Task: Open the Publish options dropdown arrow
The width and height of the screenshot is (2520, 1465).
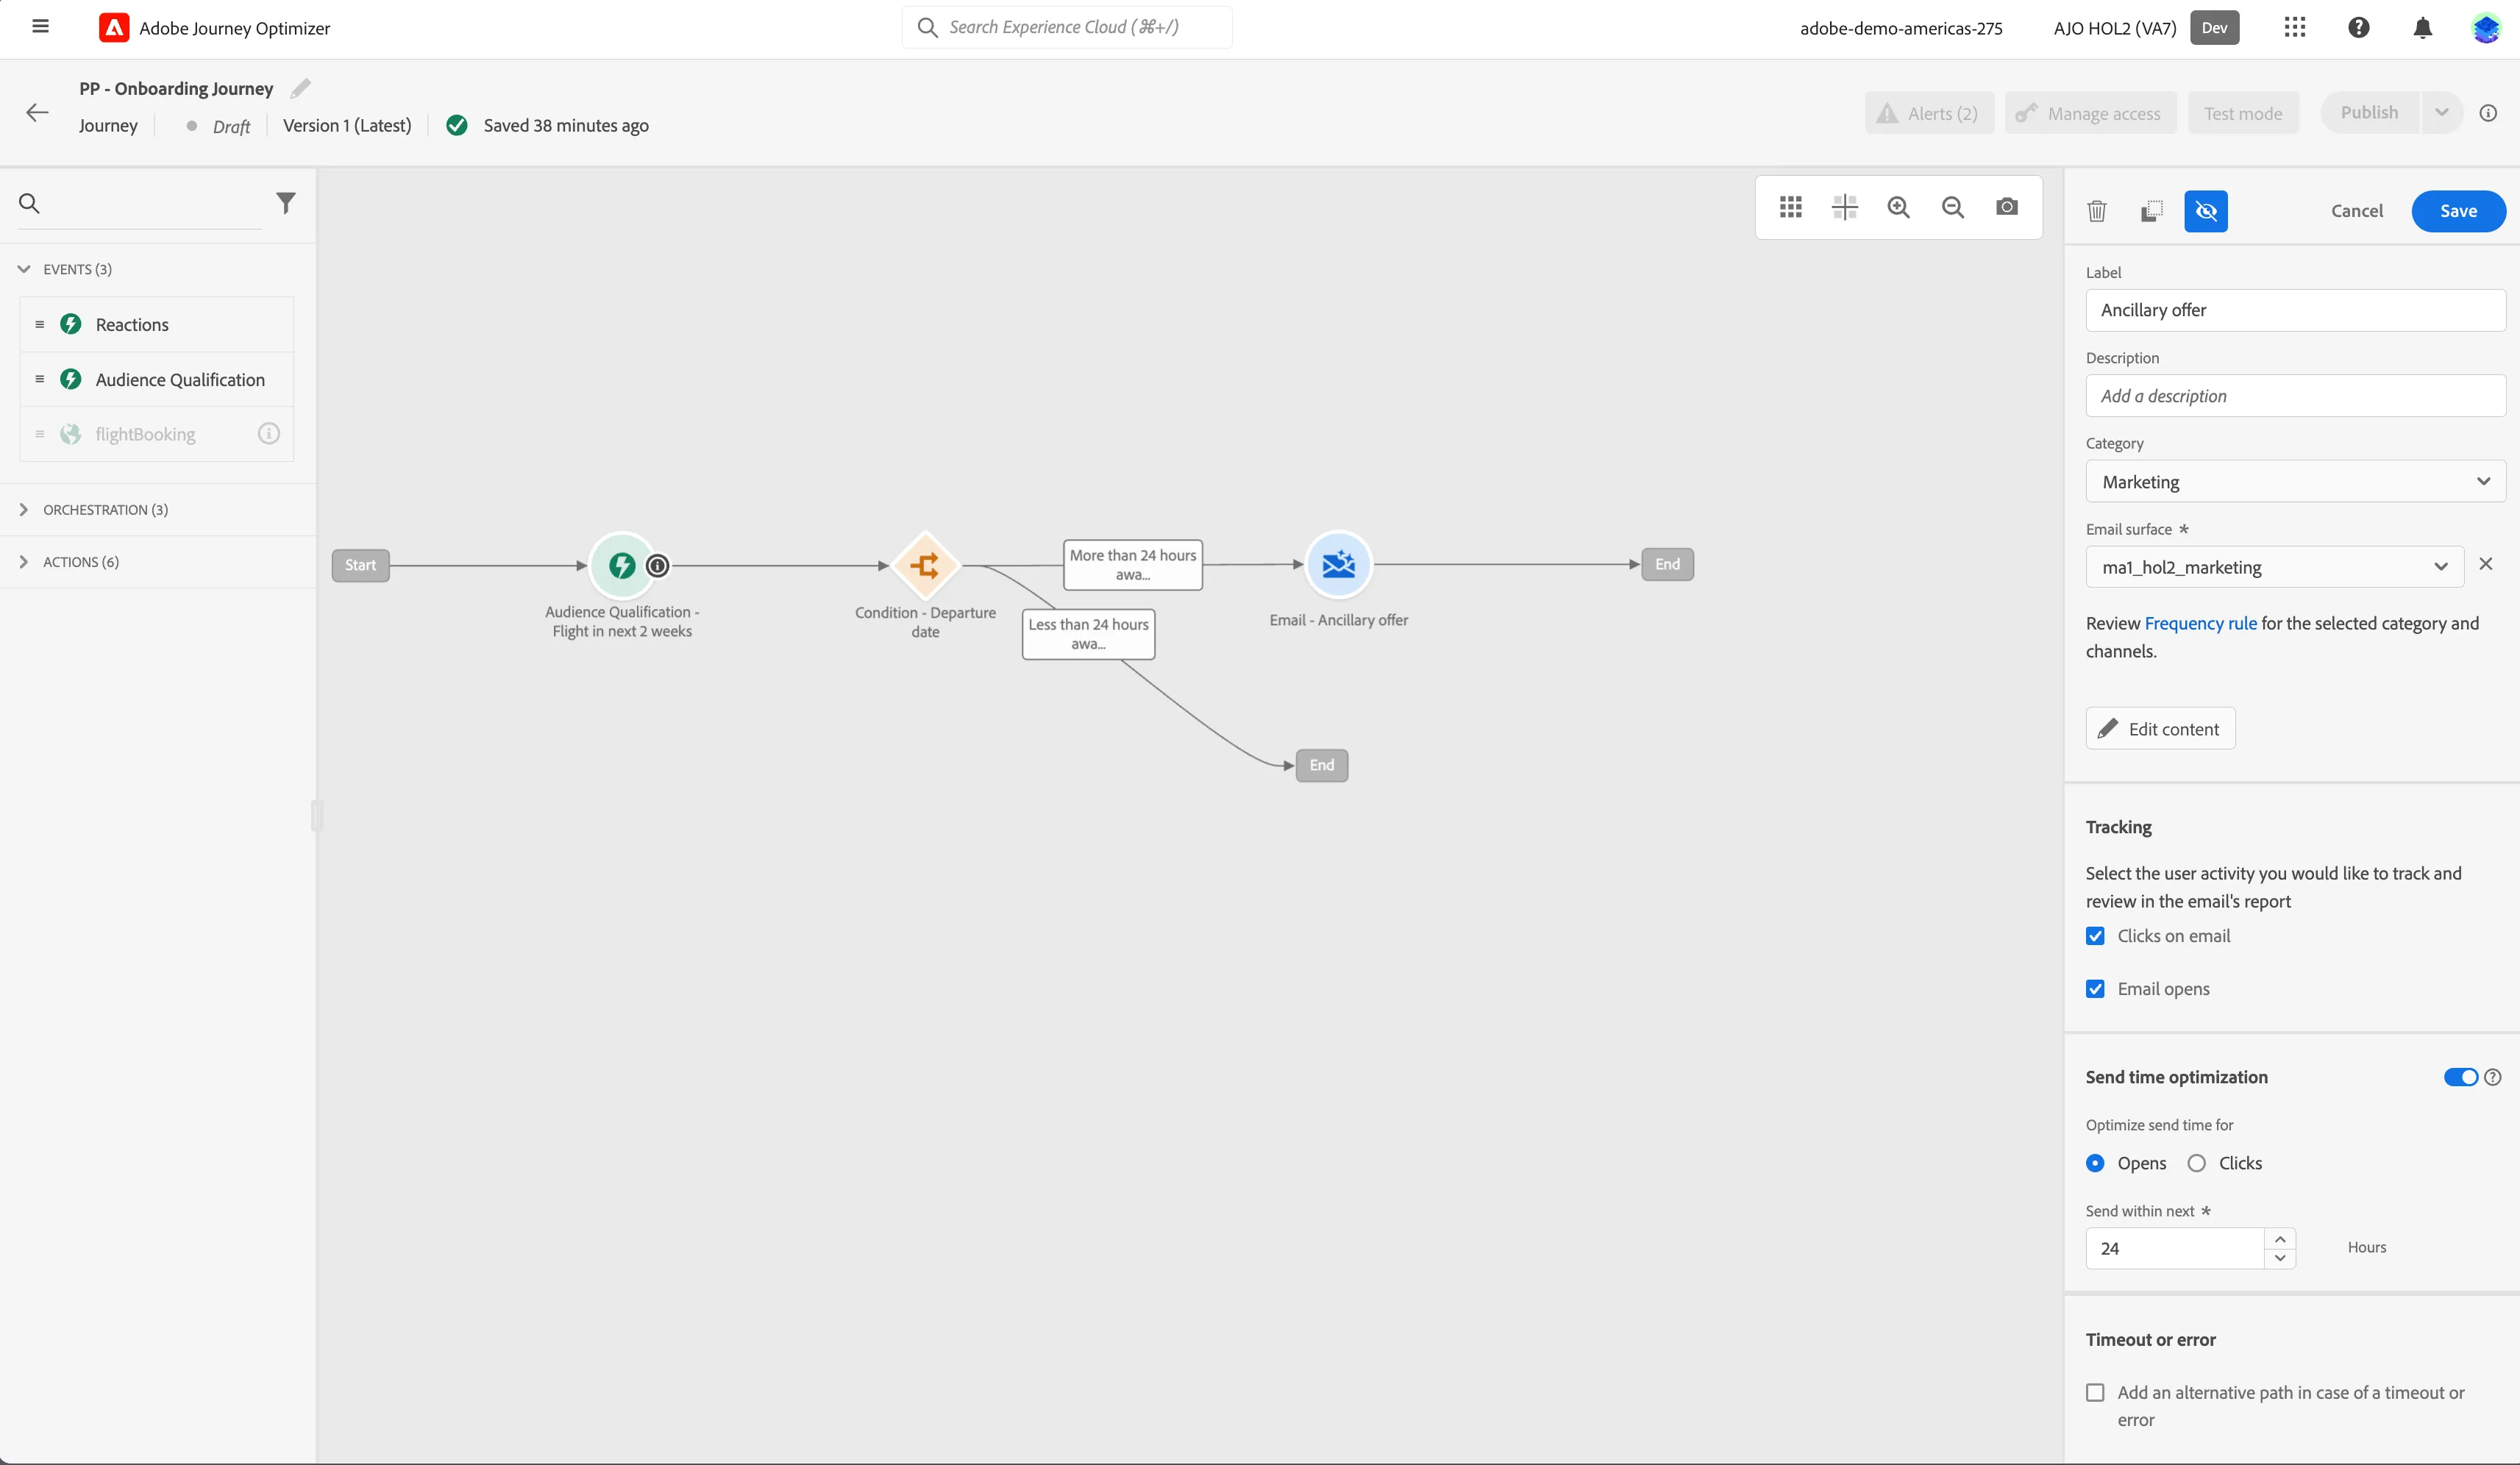Action: click(x=2441, y=113)
